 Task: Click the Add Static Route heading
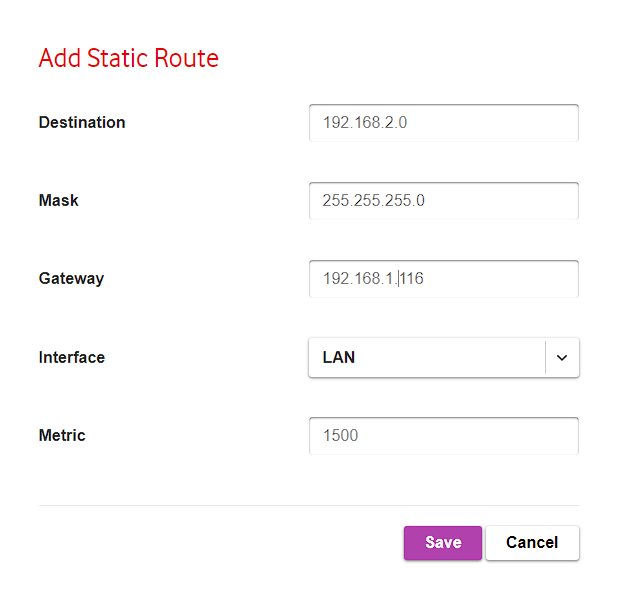click(x=128, y=58)
